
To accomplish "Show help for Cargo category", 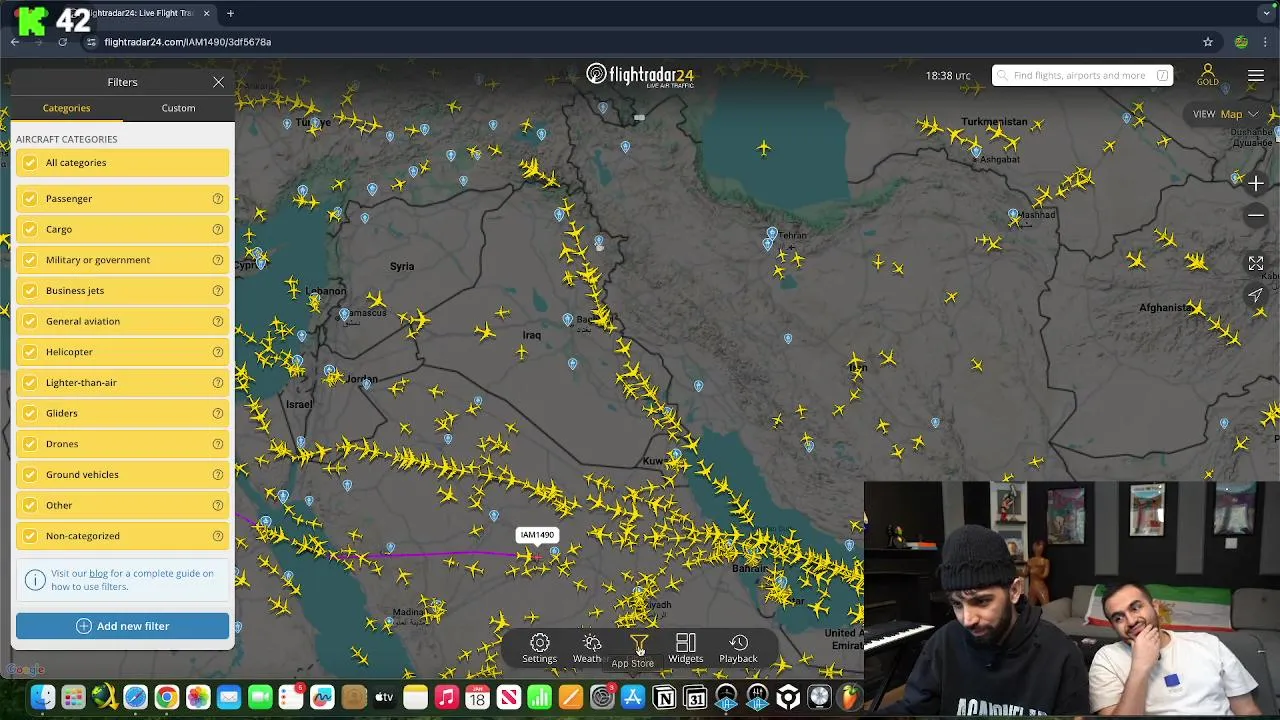I will (x=217, y=229).
